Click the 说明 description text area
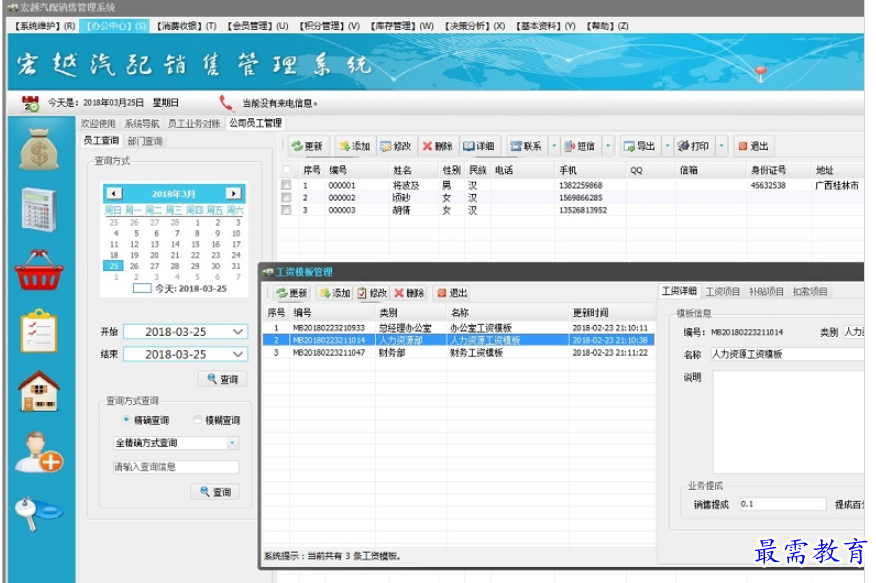The width and height of the screenshot is (876, 583). 789,422
